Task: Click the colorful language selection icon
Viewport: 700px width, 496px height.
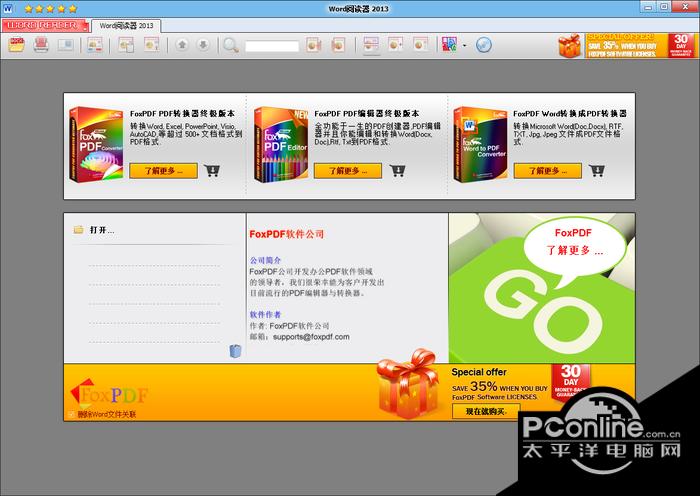Action: tap(449, 45)
